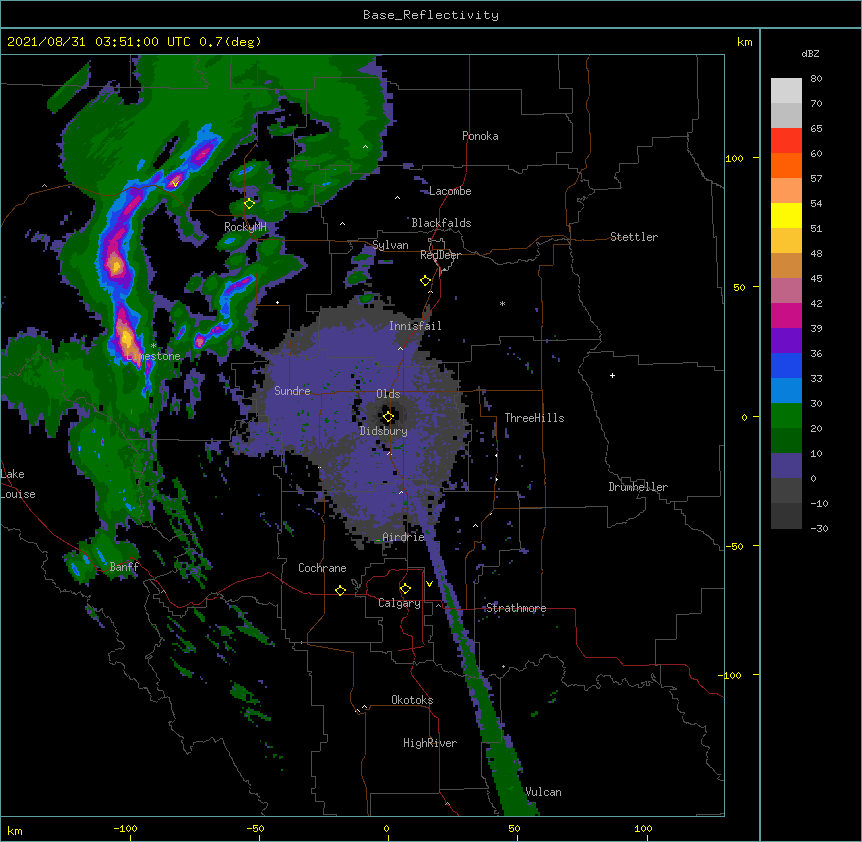862x842 pixels.
Task: Click the Didsbury town label
Action: point(384,431)
